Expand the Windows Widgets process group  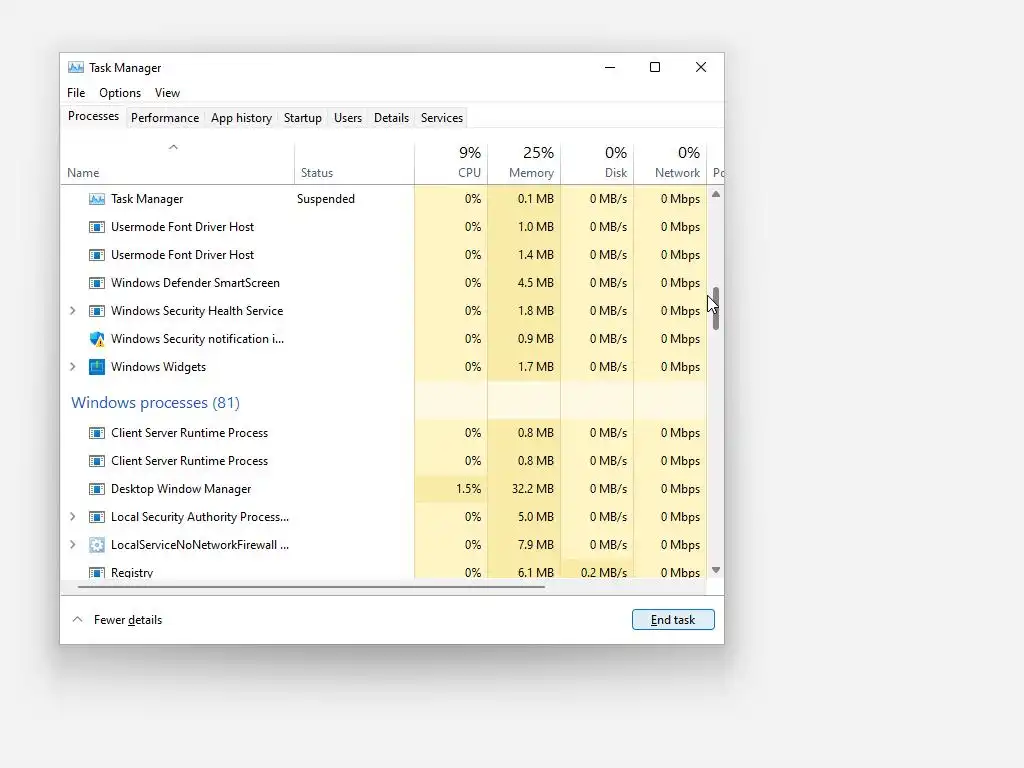point(72,367)
